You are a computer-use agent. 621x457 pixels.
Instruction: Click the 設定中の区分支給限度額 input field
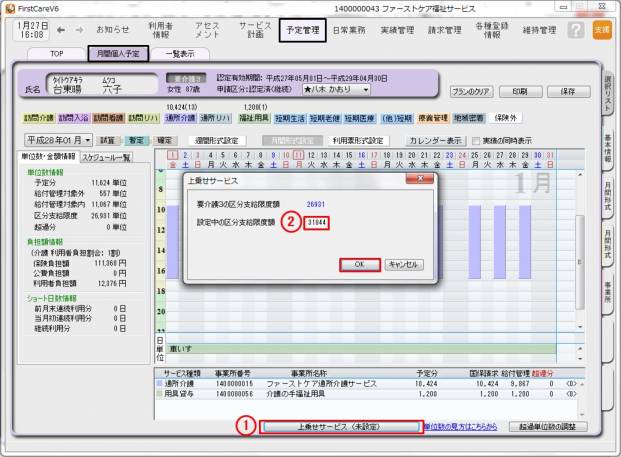click(318, 222)
